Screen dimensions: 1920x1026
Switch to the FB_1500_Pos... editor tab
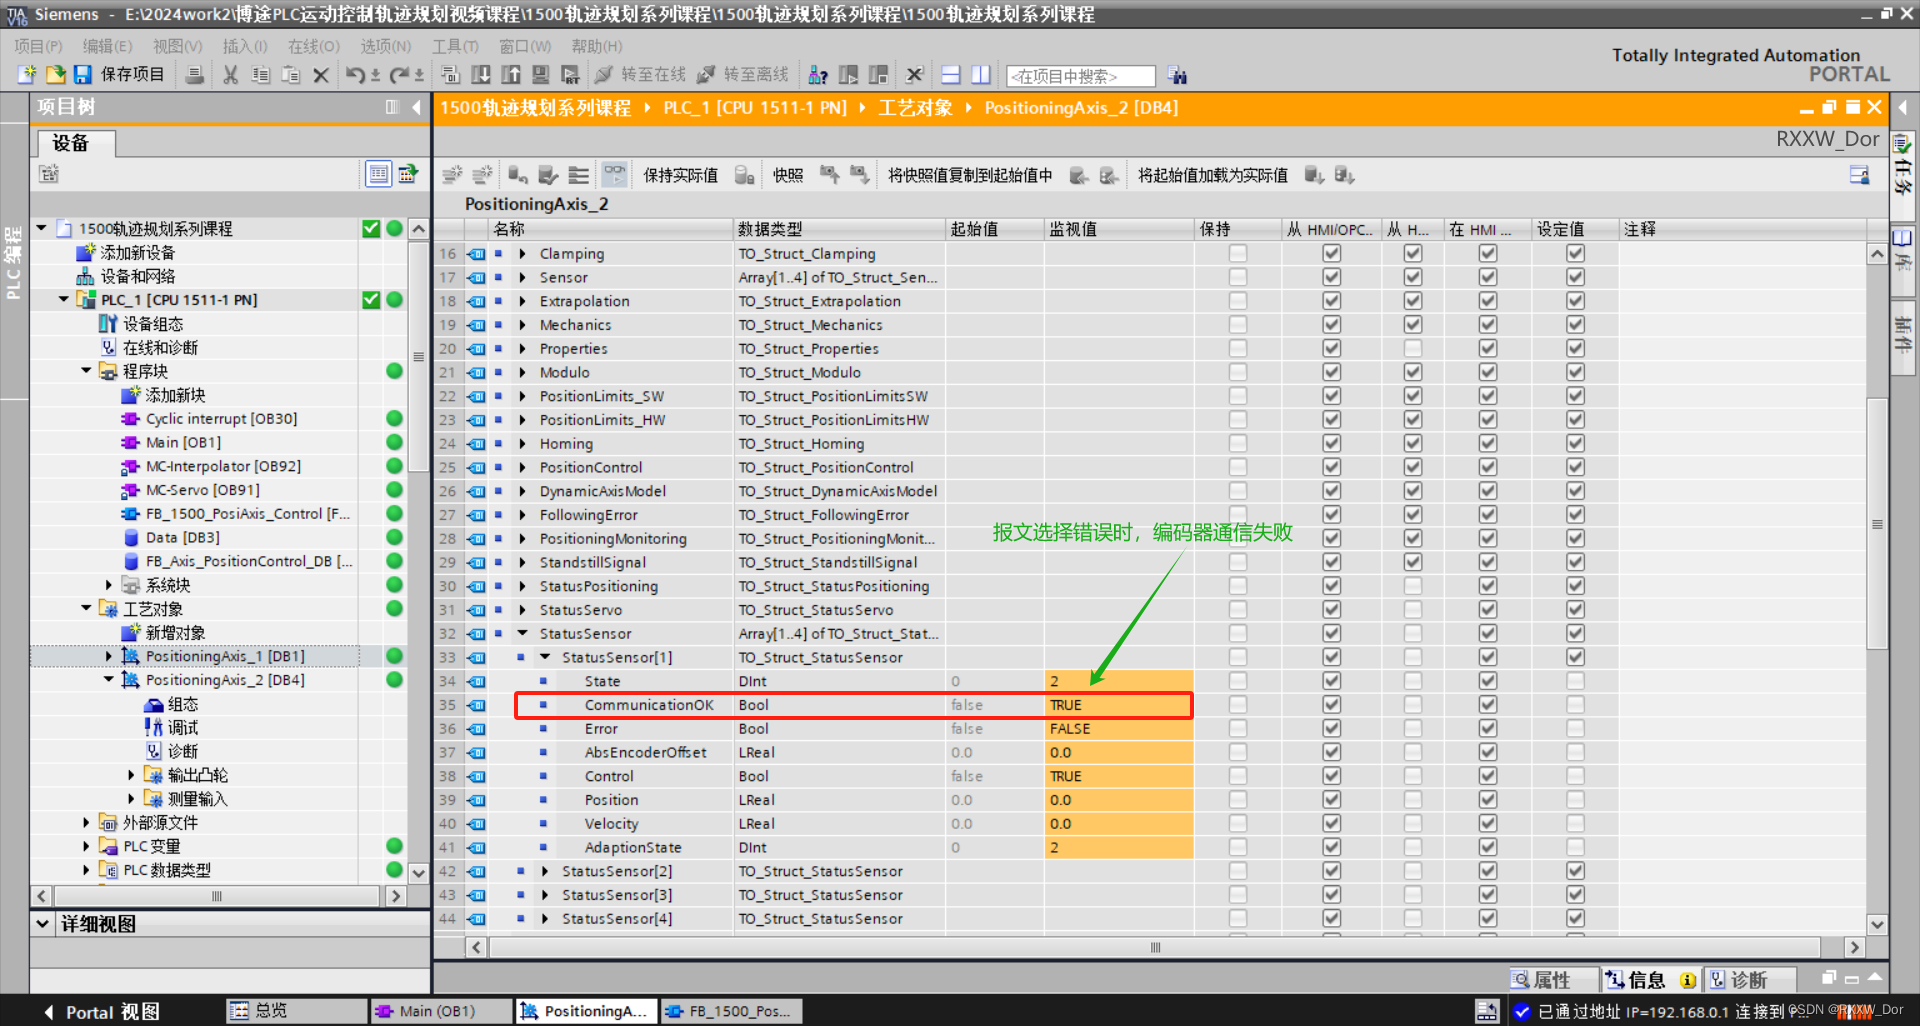pyautogui.click(x=731, y=1011)
